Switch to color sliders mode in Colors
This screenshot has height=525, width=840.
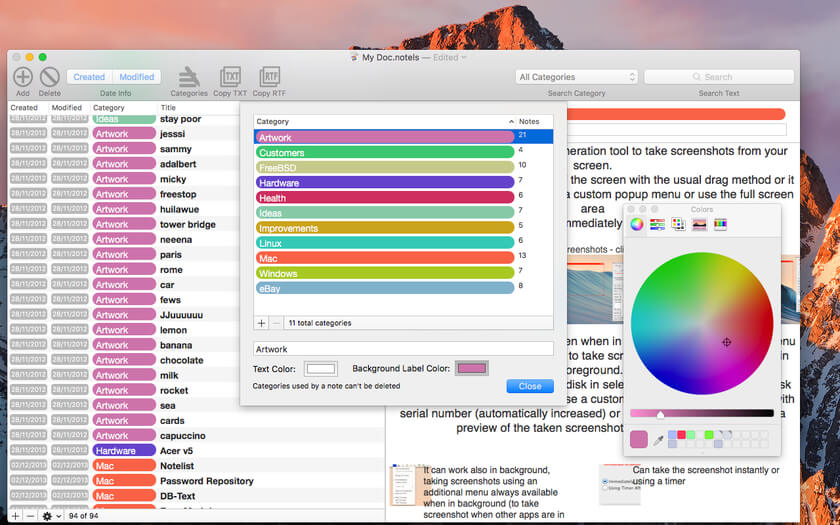click(x=657, y=224)
